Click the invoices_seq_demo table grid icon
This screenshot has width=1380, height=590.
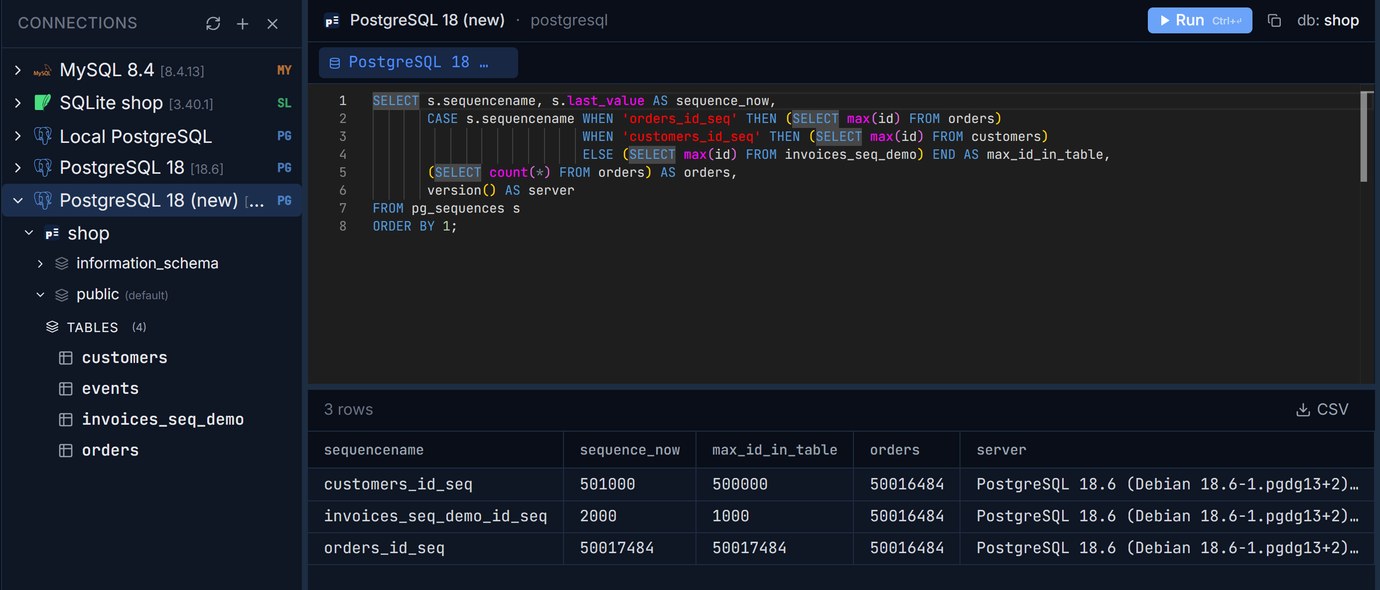66,420
